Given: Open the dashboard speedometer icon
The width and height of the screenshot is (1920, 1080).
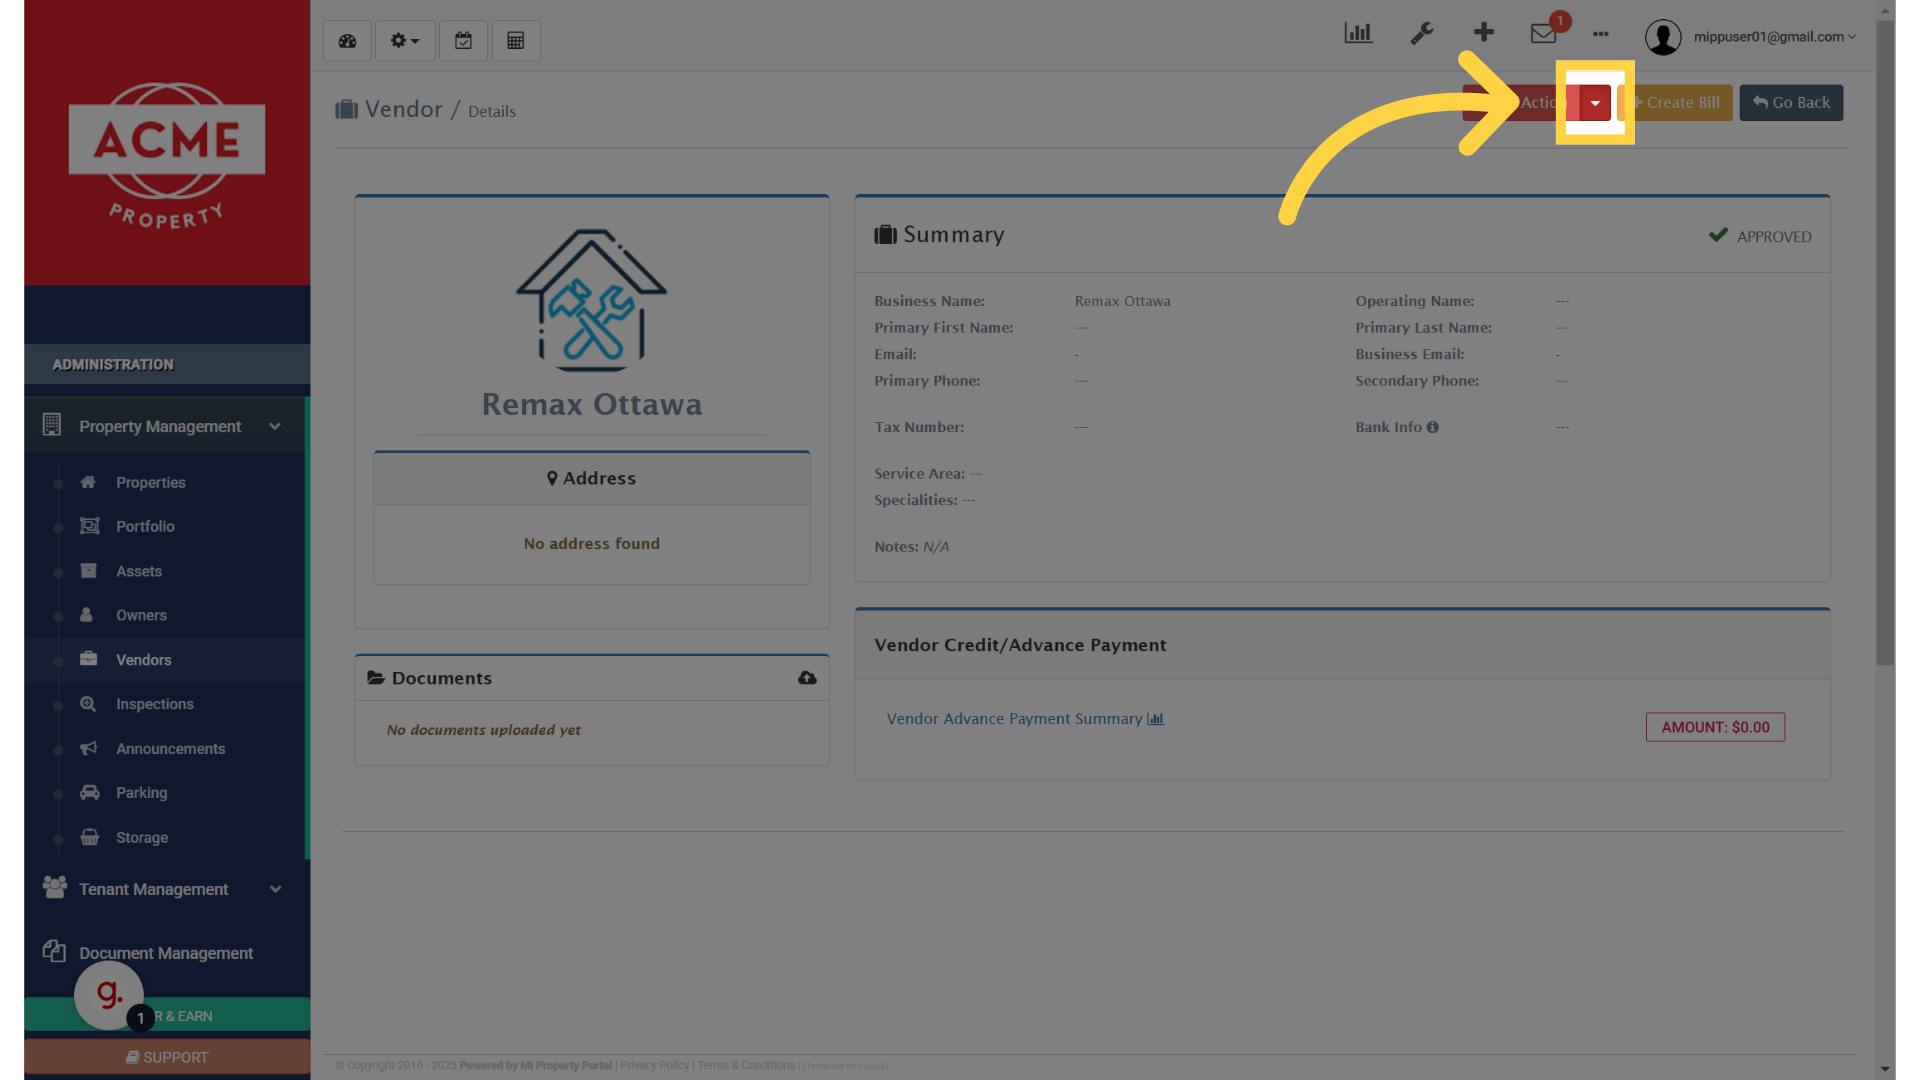Looking at the screenshot, I should click(347, 41).
